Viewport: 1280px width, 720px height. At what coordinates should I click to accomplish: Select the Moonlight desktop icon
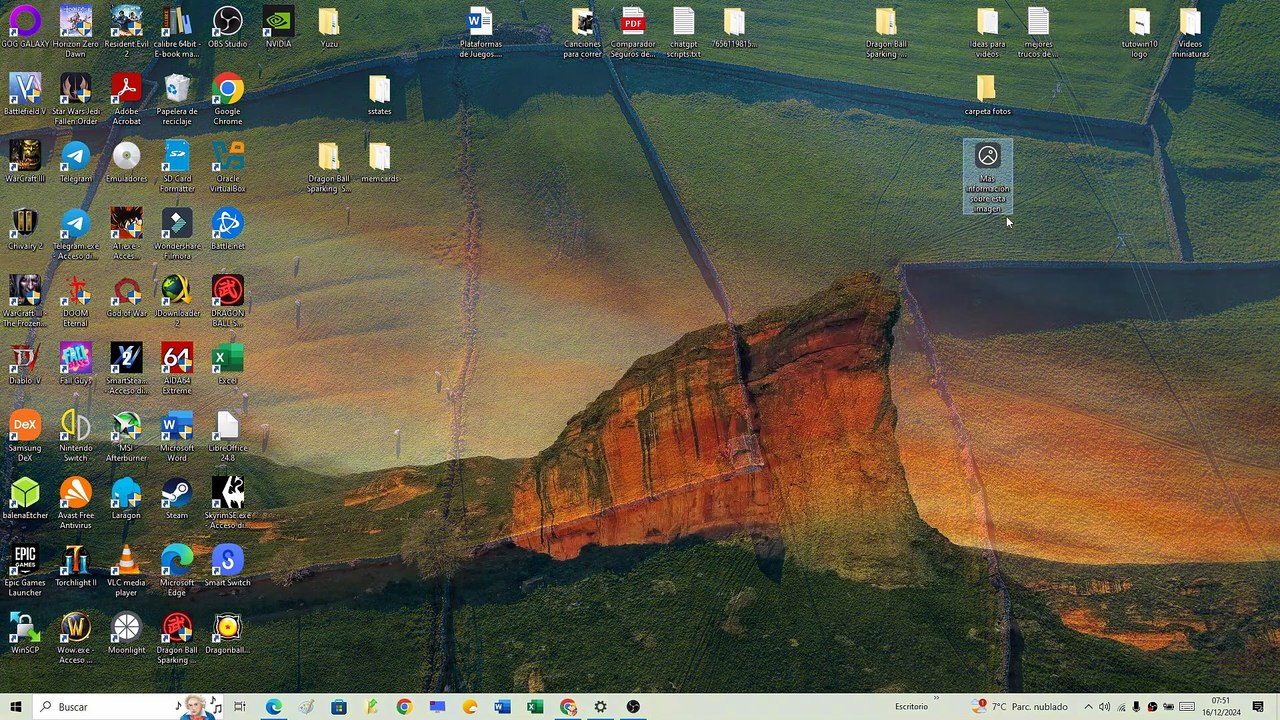coord(126,633)
